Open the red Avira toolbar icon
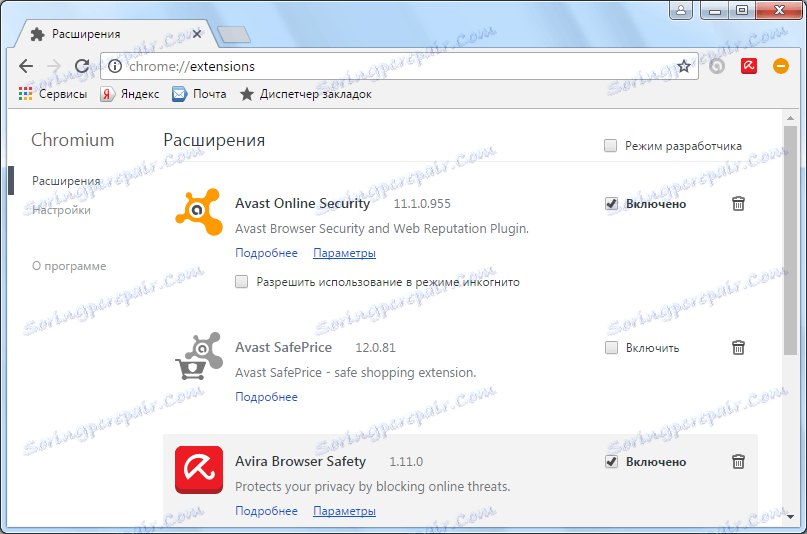 749,66
